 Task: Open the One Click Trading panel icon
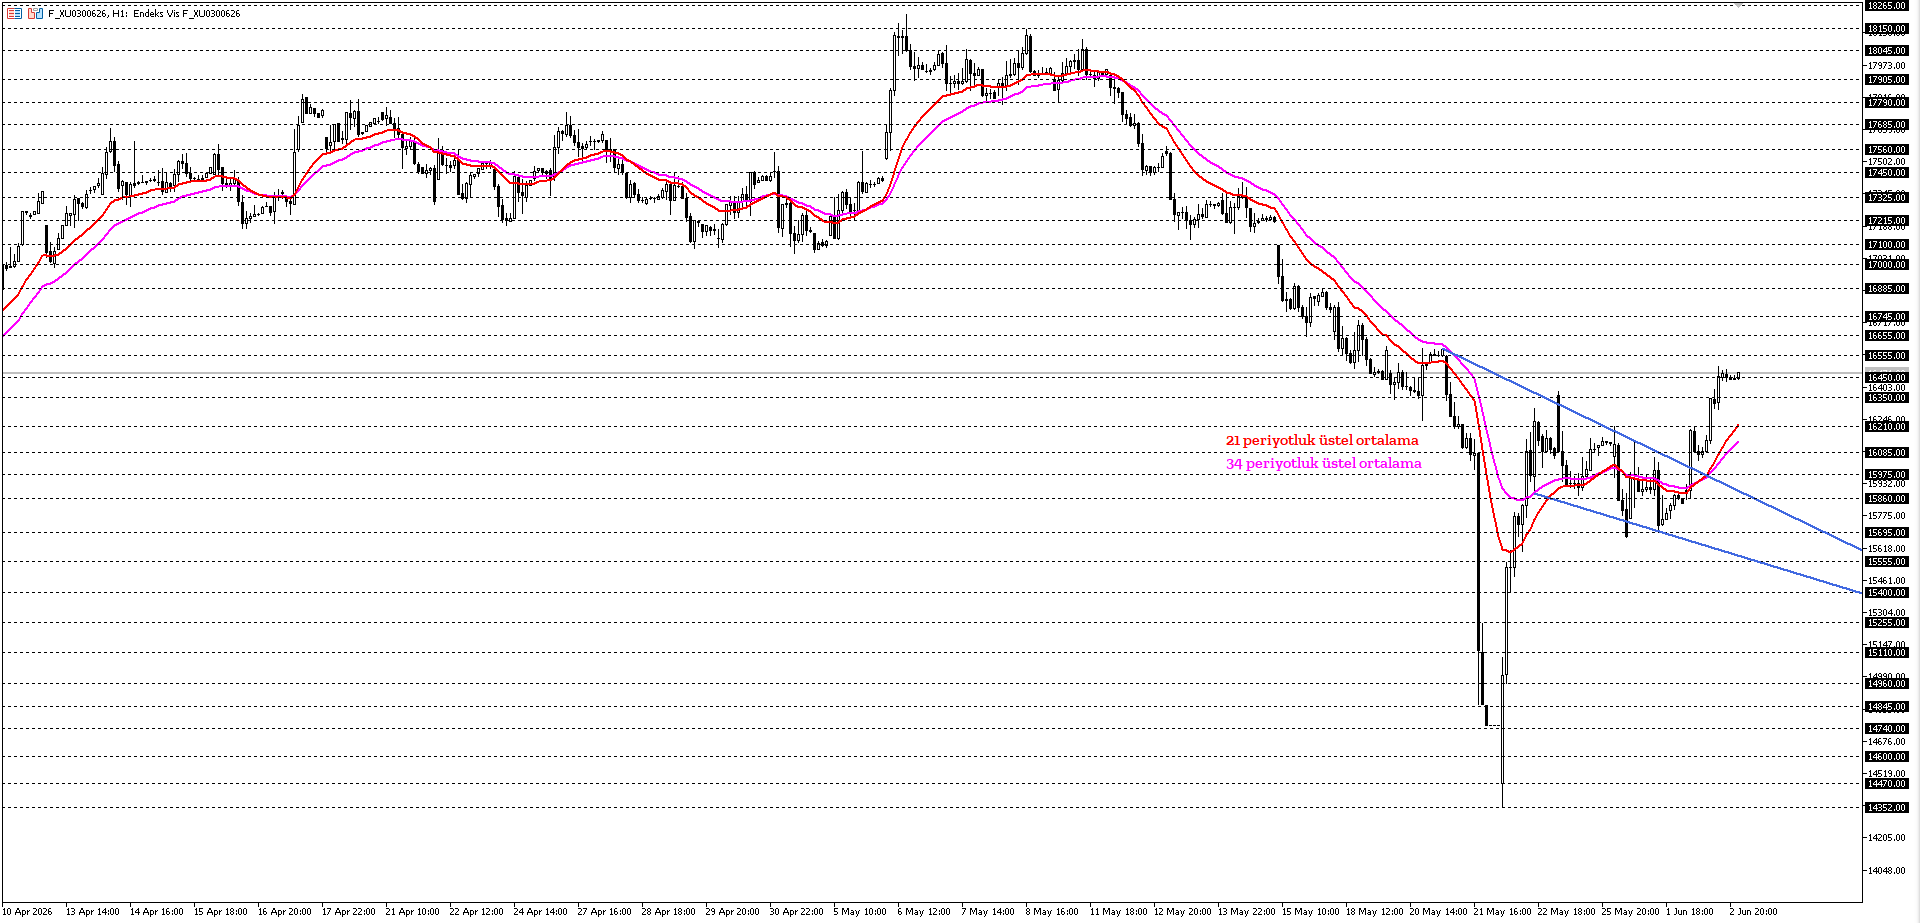[x=36, y=13]
